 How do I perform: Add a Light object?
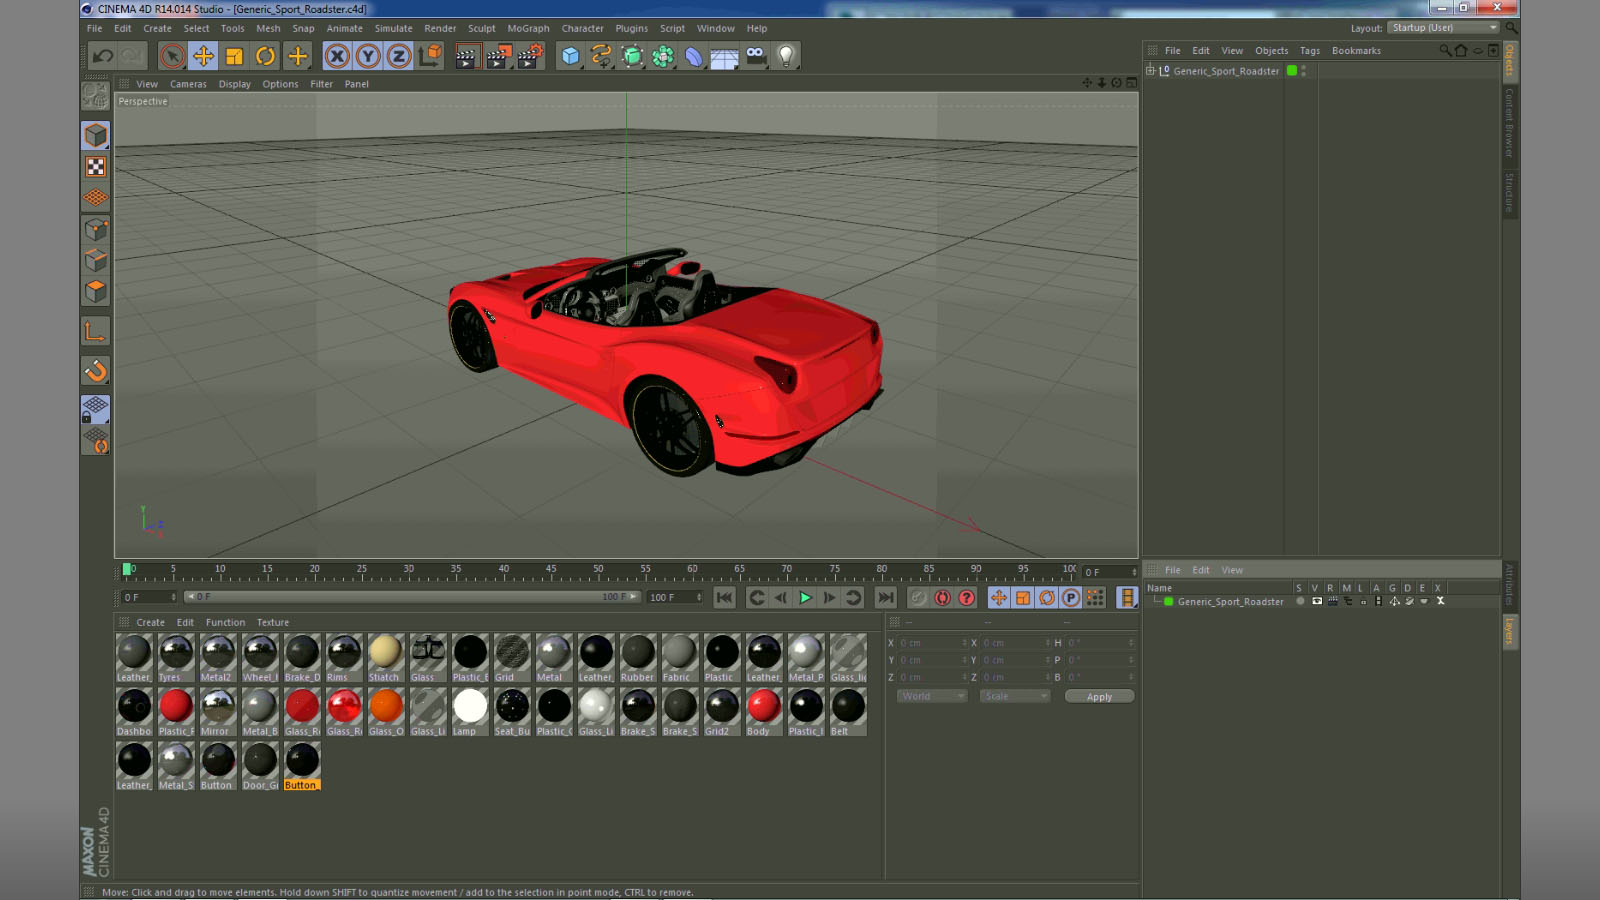787,56
